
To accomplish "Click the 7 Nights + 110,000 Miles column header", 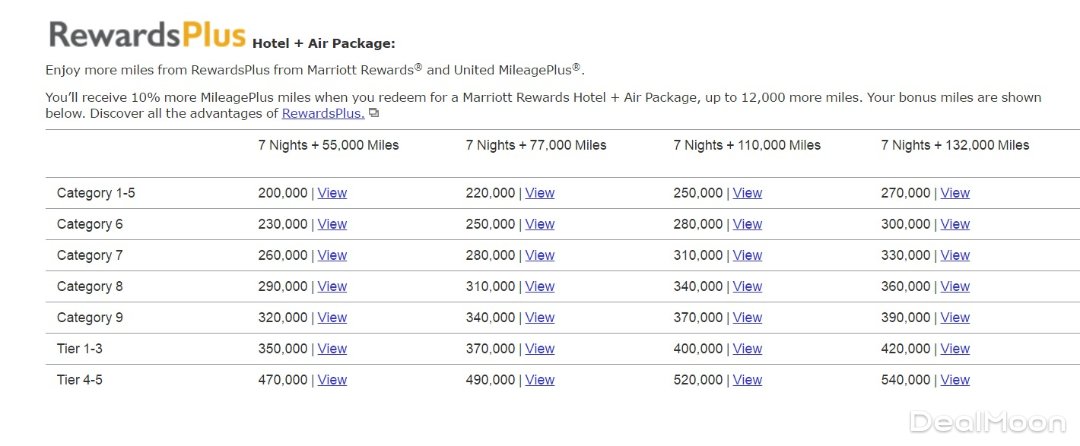I will coord(746,145).
